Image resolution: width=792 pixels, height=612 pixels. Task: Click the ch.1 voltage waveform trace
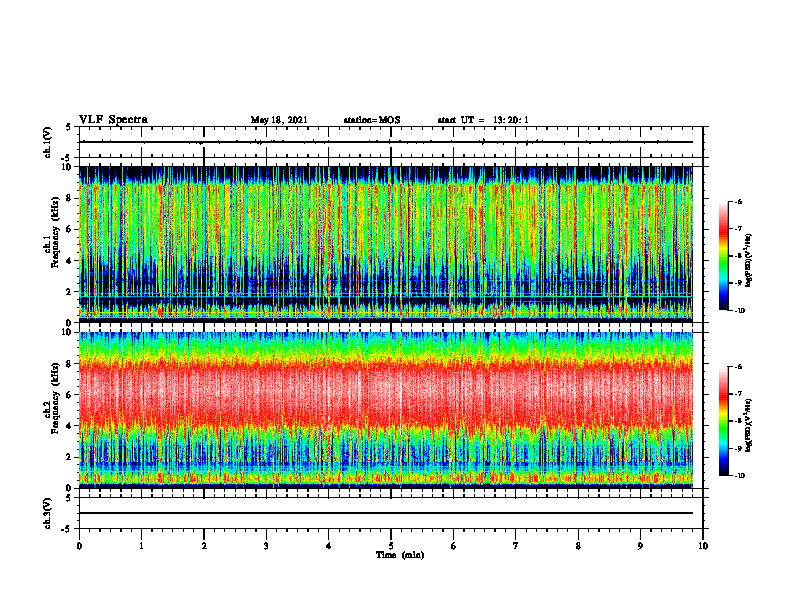pyautogui.click(x=386, y=142)
